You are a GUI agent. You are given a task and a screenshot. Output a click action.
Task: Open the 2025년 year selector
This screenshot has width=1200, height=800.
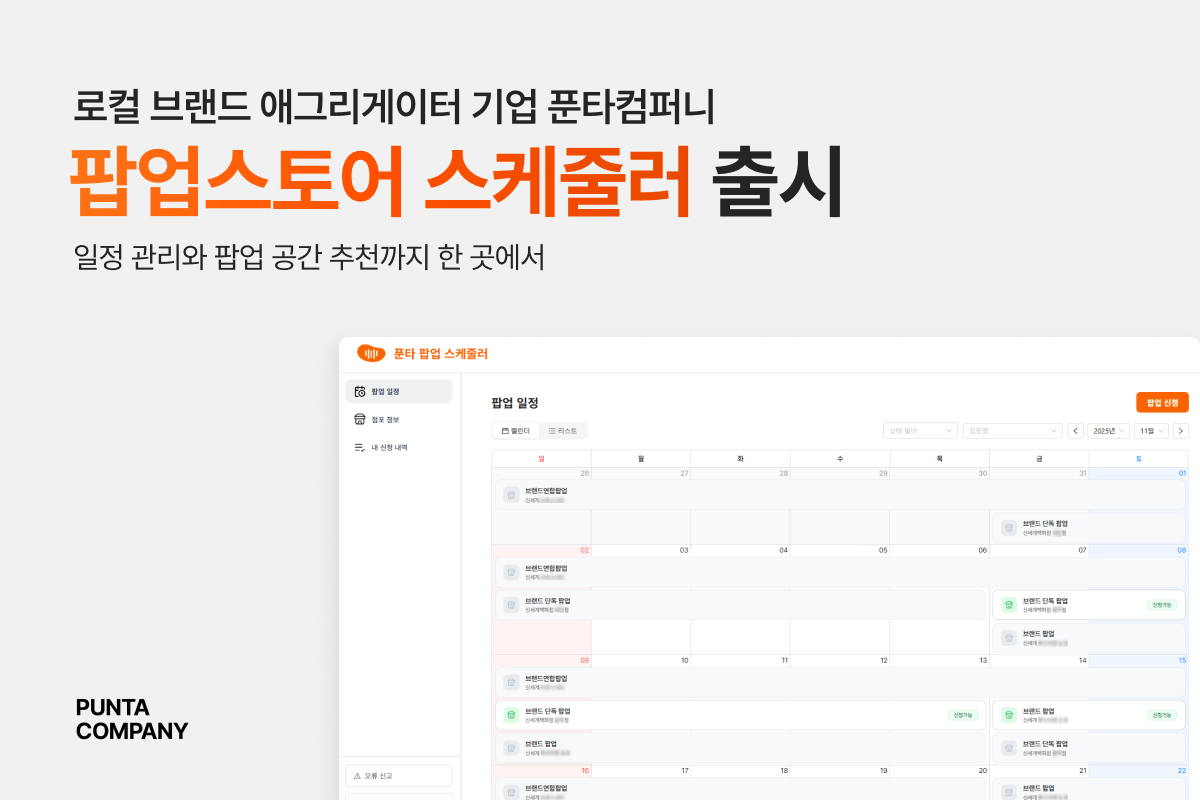click(x=1108, y=431)
